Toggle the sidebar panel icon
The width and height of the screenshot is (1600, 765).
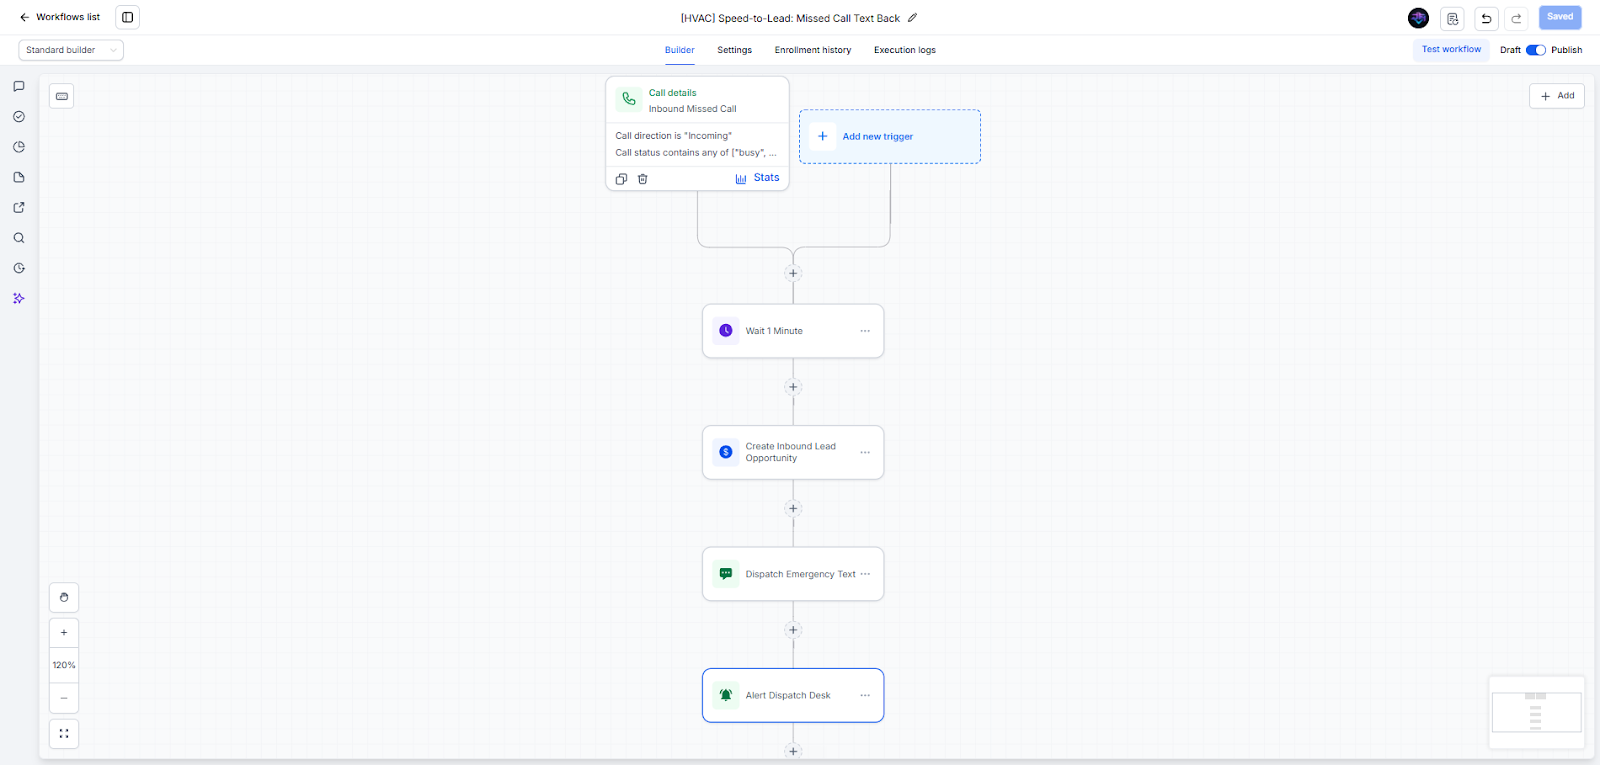[128, 17]
